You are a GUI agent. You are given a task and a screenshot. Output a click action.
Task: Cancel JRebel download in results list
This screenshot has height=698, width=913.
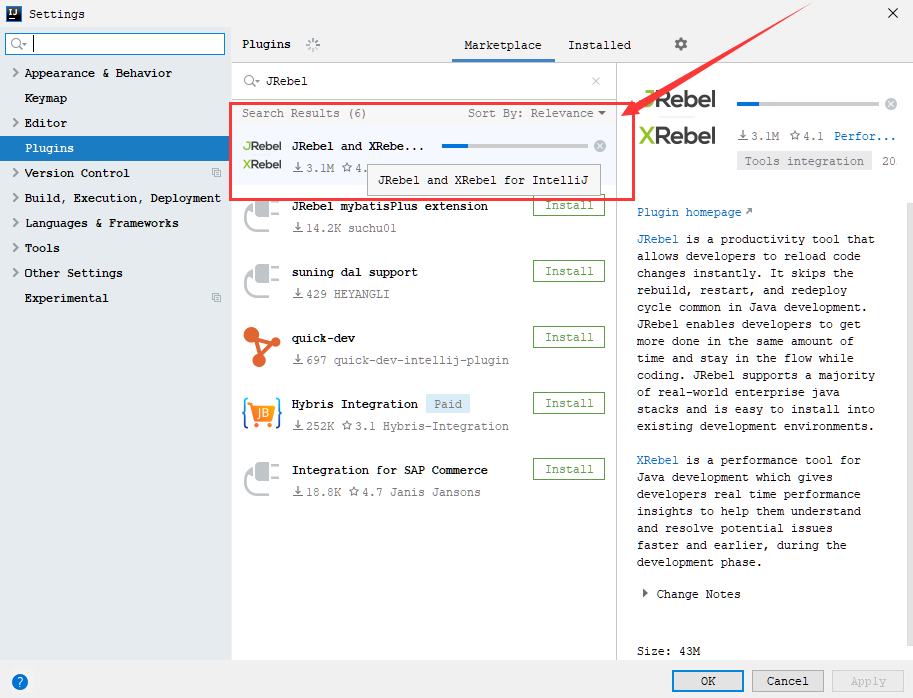tap(600, 146)
